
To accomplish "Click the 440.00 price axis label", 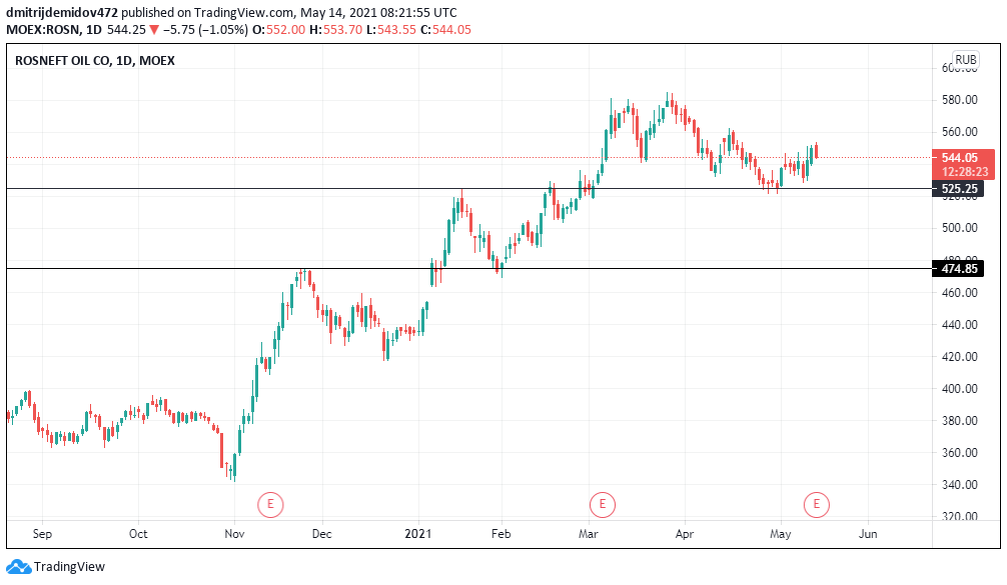I will point(959,324).
